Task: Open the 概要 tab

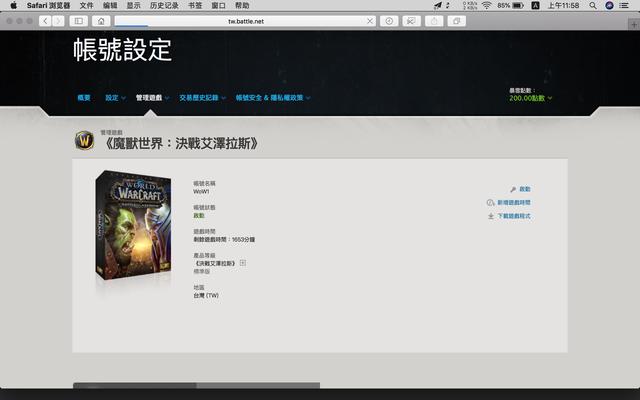Action: [x=84, y=98]
